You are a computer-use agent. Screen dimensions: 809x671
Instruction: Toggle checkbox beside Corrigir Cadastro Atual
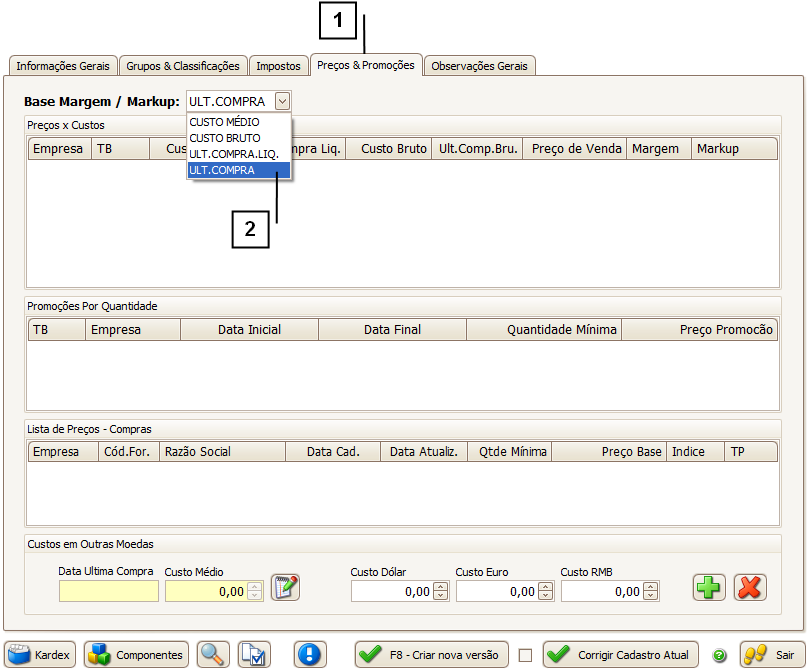[526, 656]
